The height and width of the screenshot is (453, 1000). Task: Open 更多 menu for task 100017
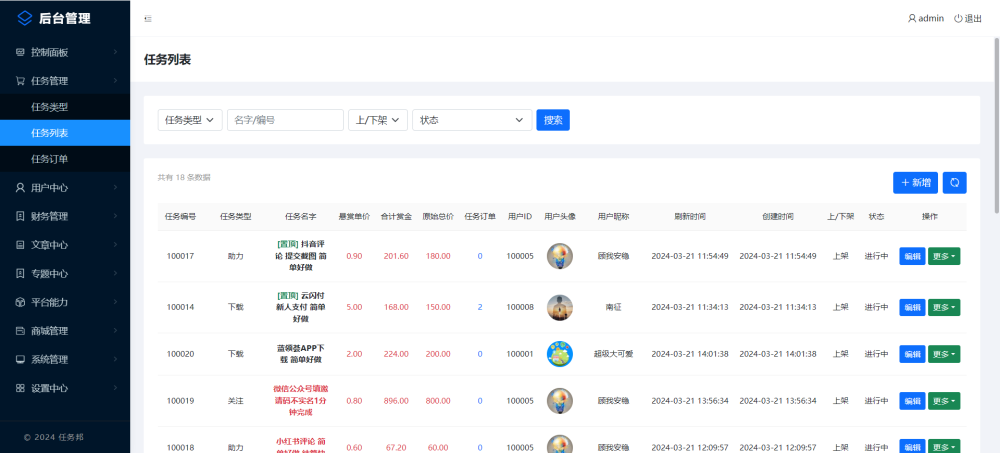(943, 256)
